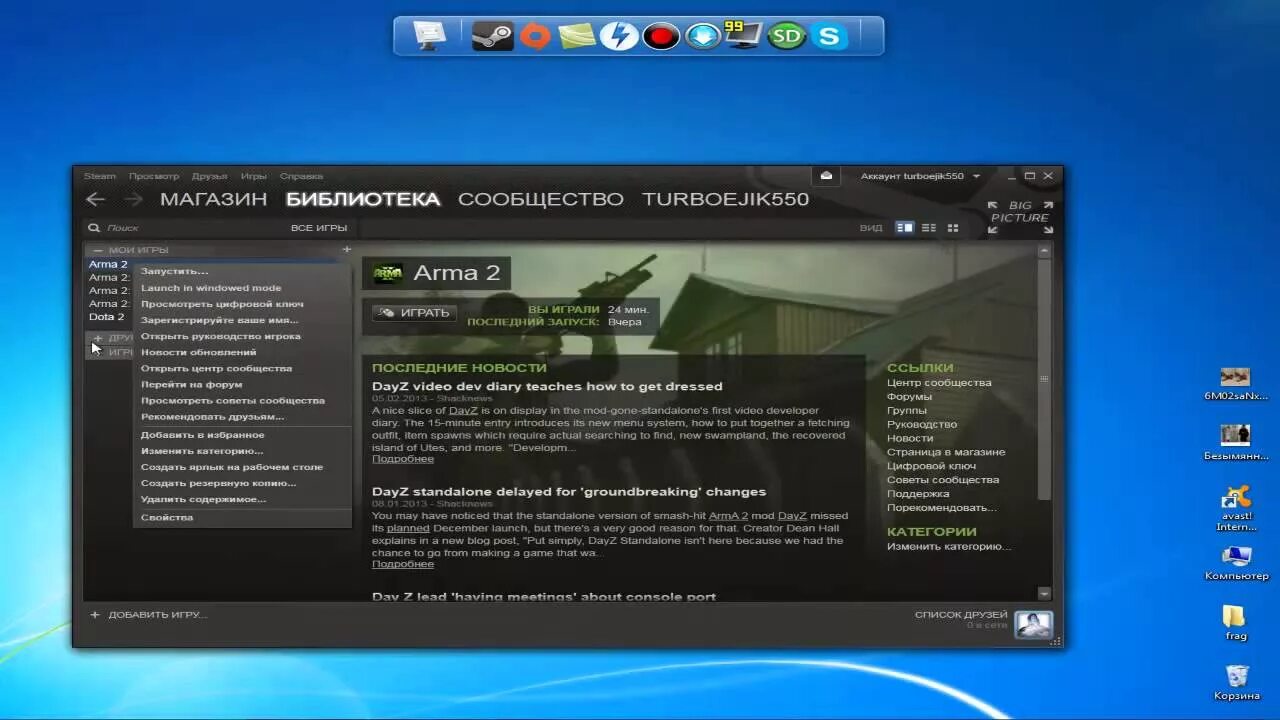Launch Origin from the top dock

[535, 36]
